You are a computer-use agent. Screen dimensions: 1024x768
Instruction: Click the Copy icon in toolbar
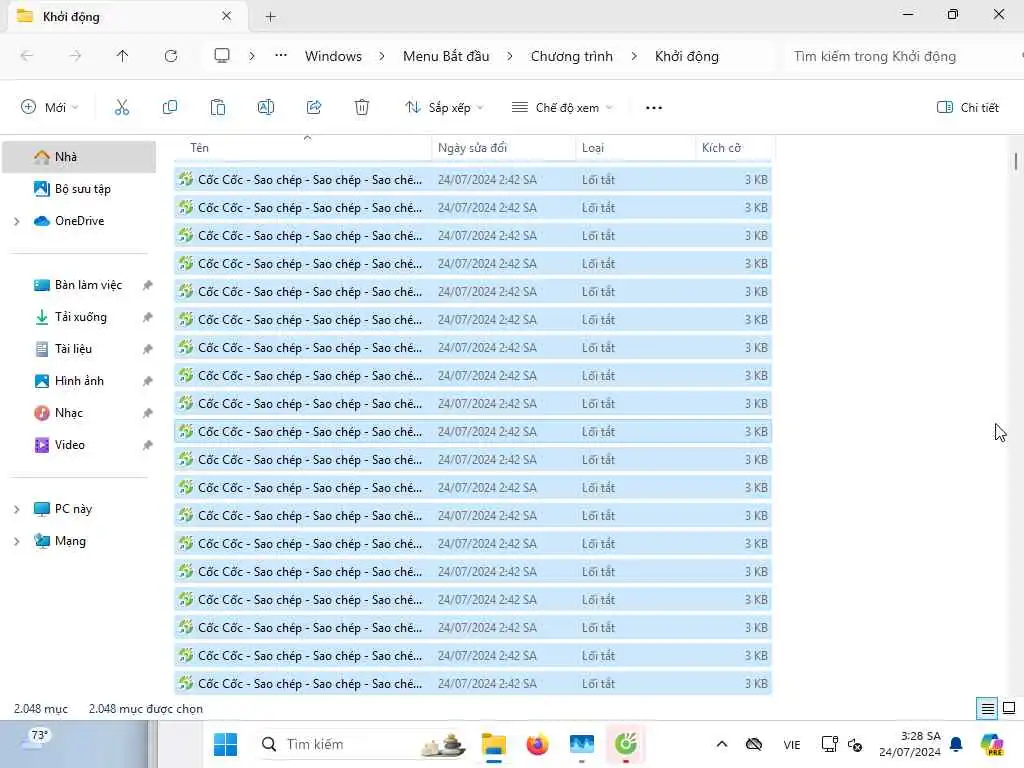click(x=170, y=108)
